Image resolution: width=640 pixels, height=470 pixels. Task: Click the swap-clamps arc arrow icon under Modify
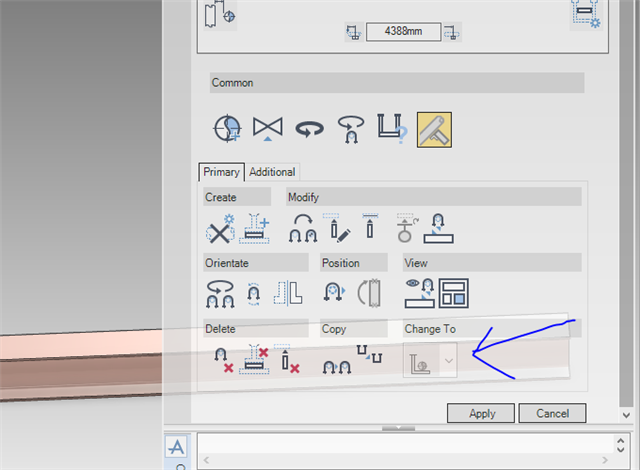pyautogui.click(x=303, y=228)
